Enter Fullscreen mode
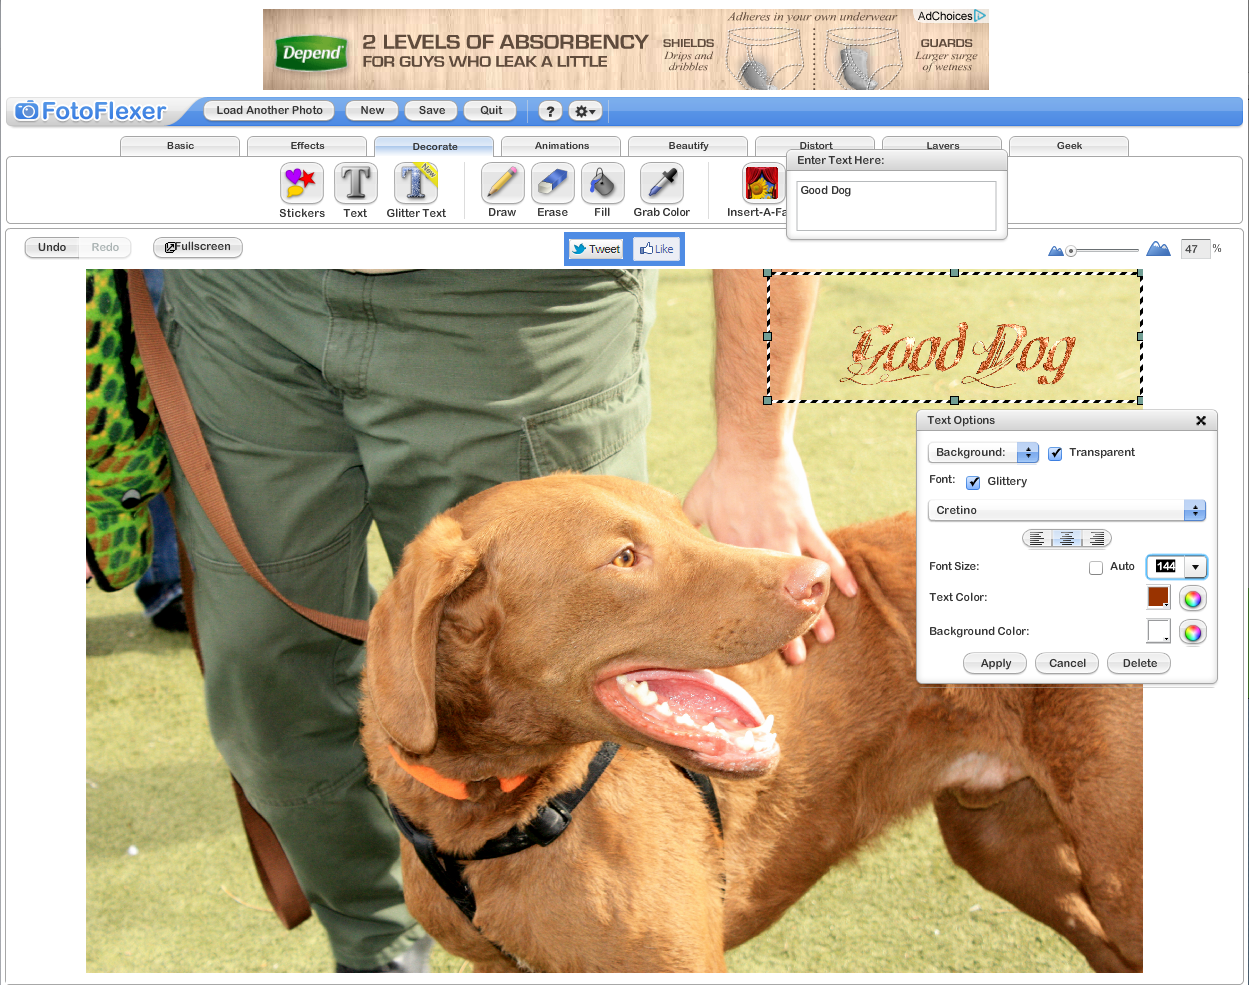The image size is (1249, 985). [x=198, y=247]
